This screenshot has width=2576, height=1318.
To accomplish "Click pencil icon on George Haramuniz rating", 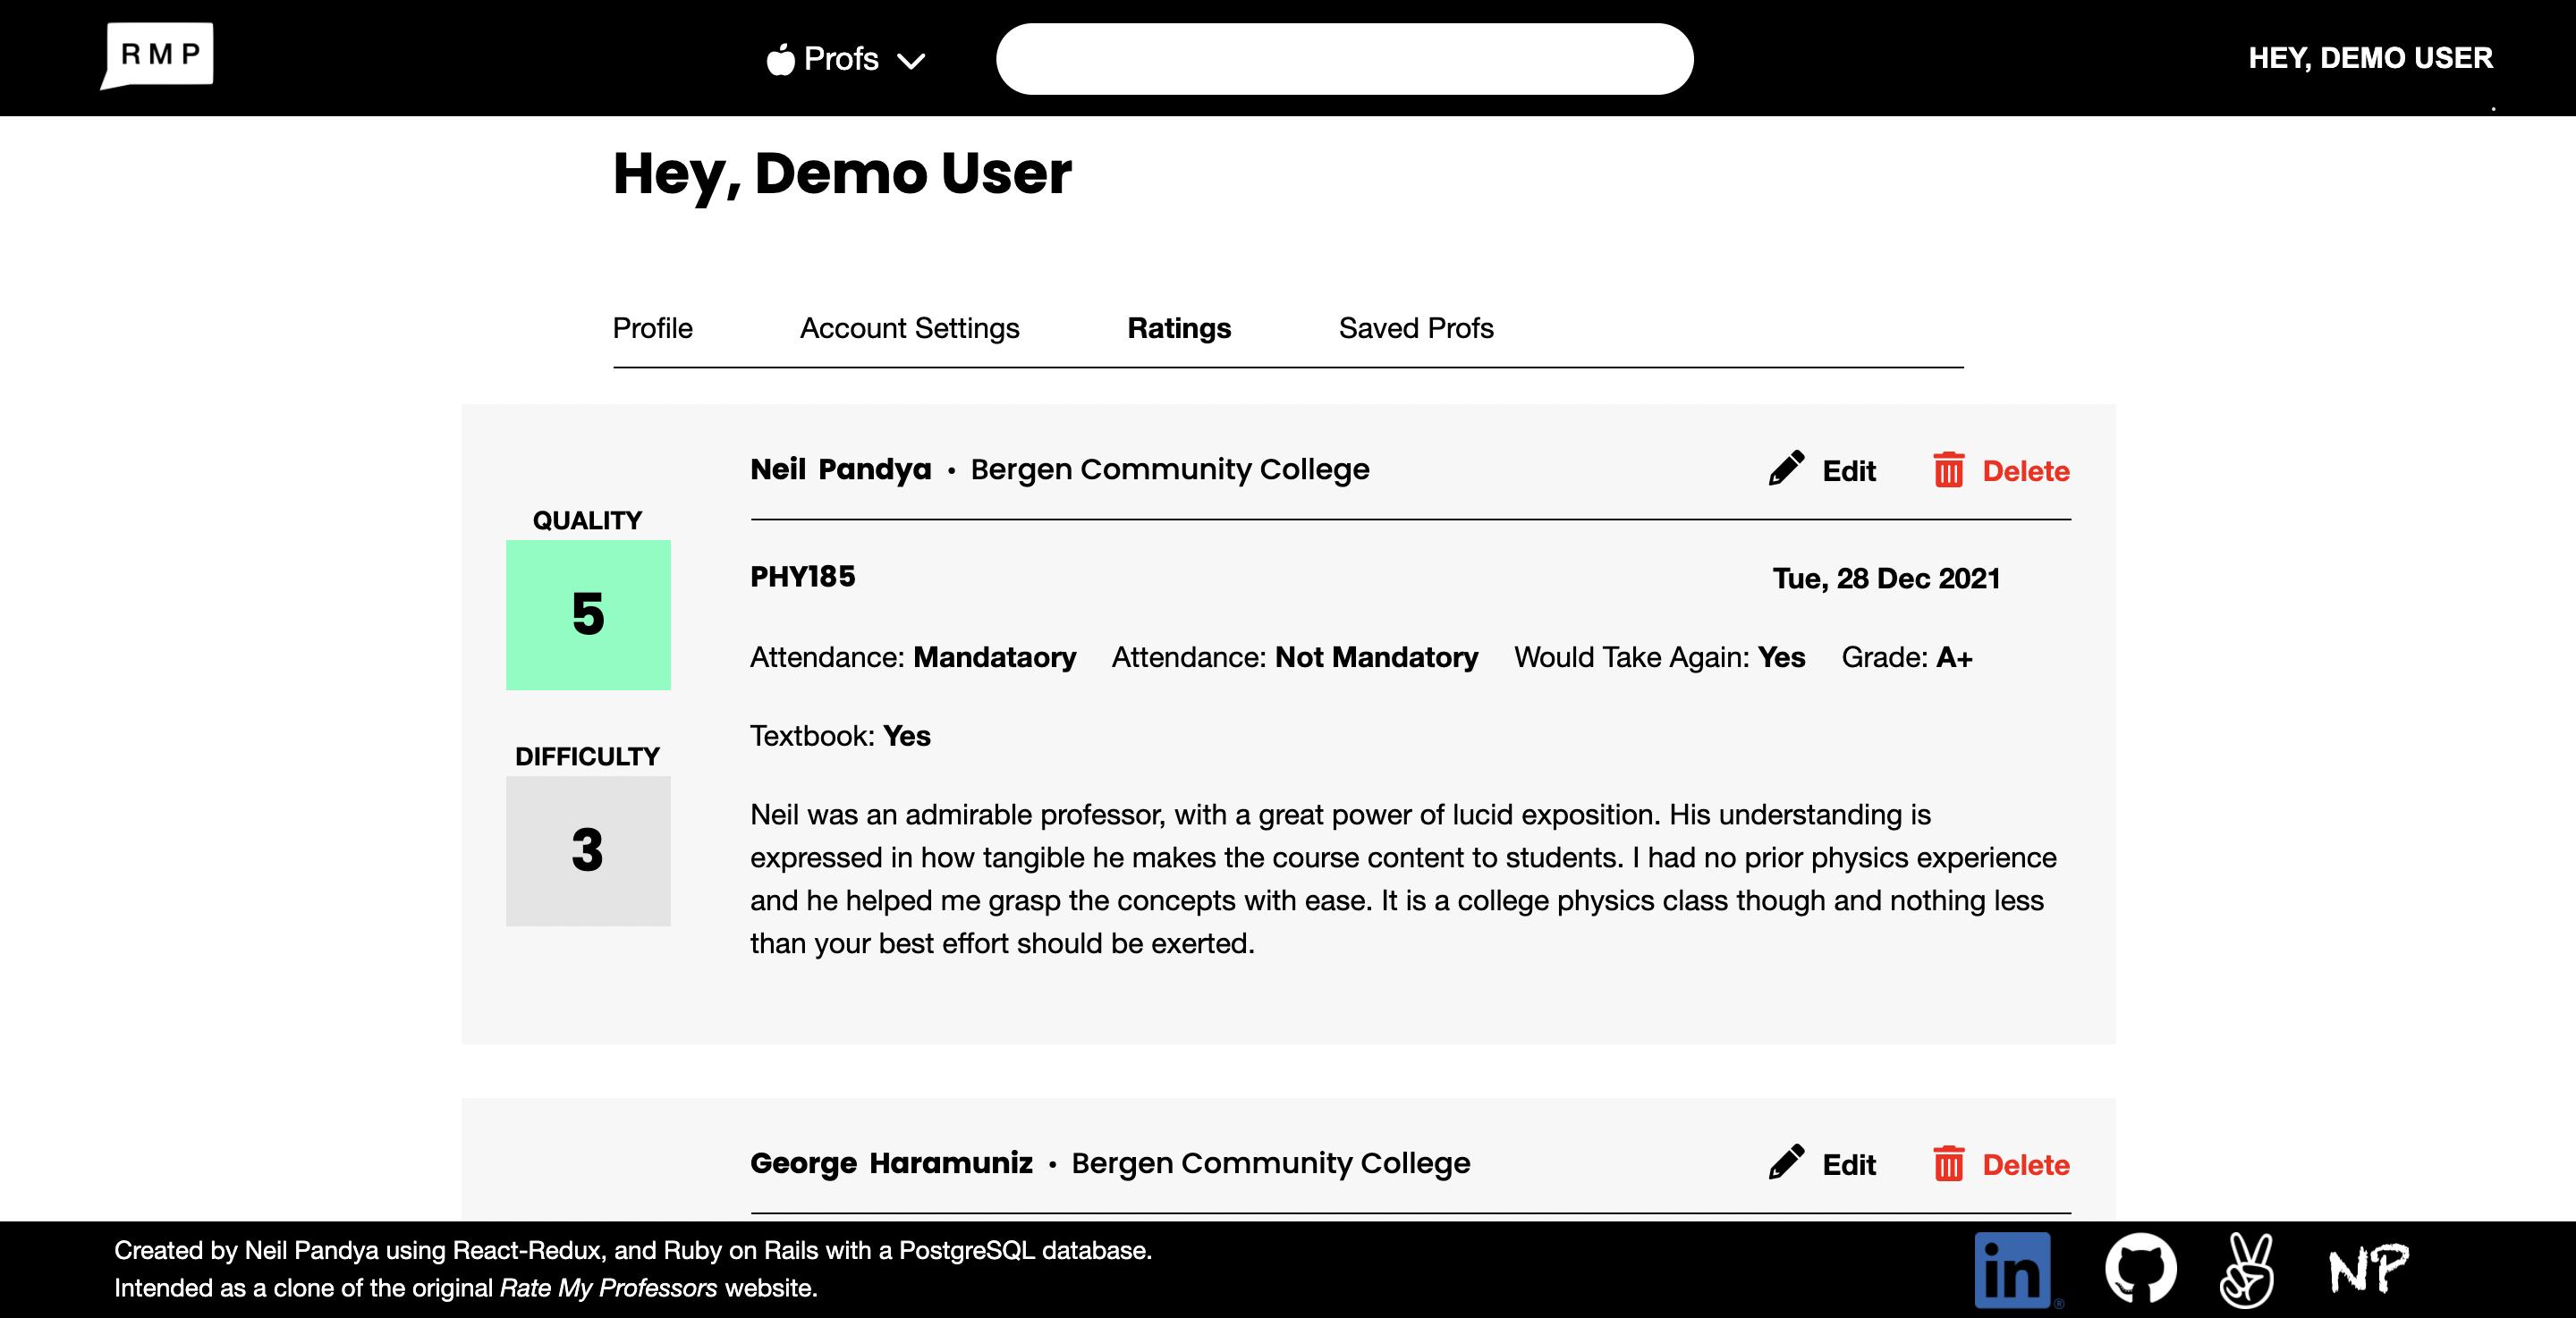I will 1786,1163.
